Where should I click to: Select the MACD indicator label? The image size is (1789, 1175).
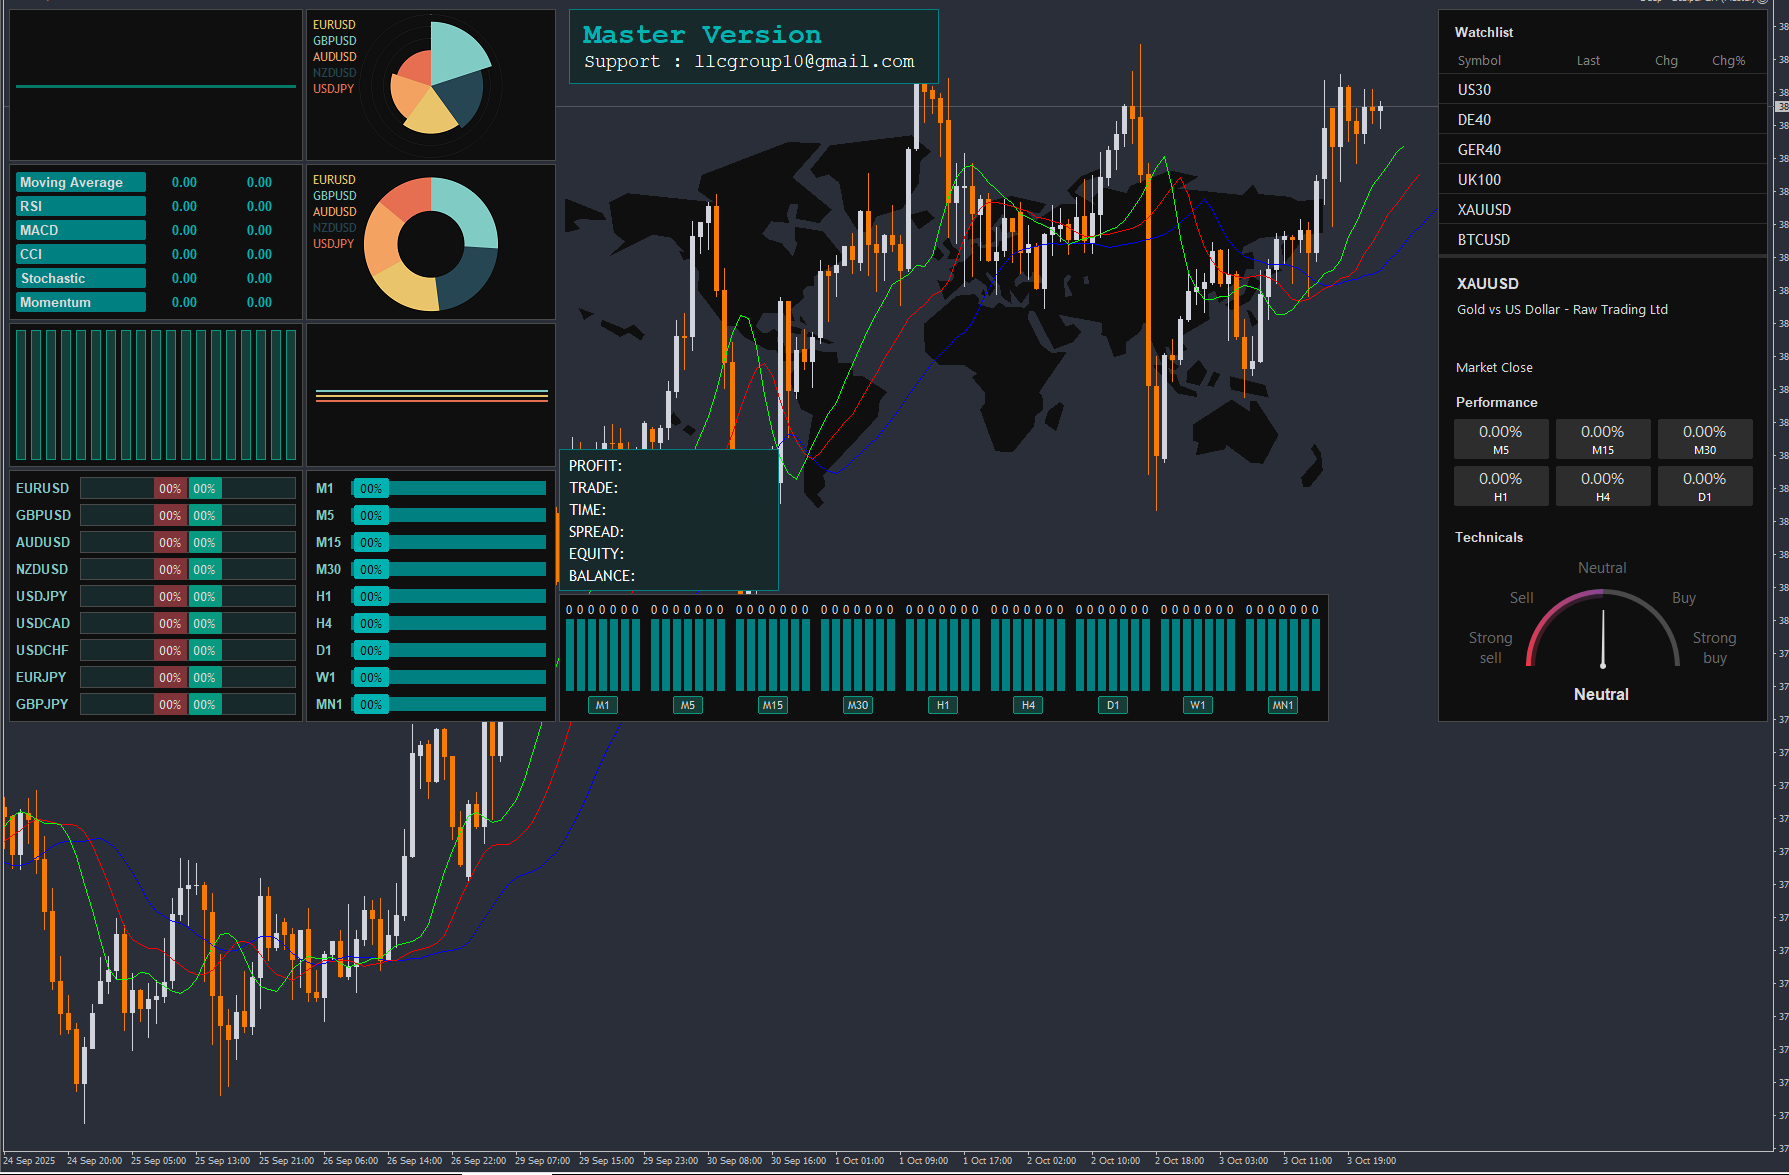80,230
